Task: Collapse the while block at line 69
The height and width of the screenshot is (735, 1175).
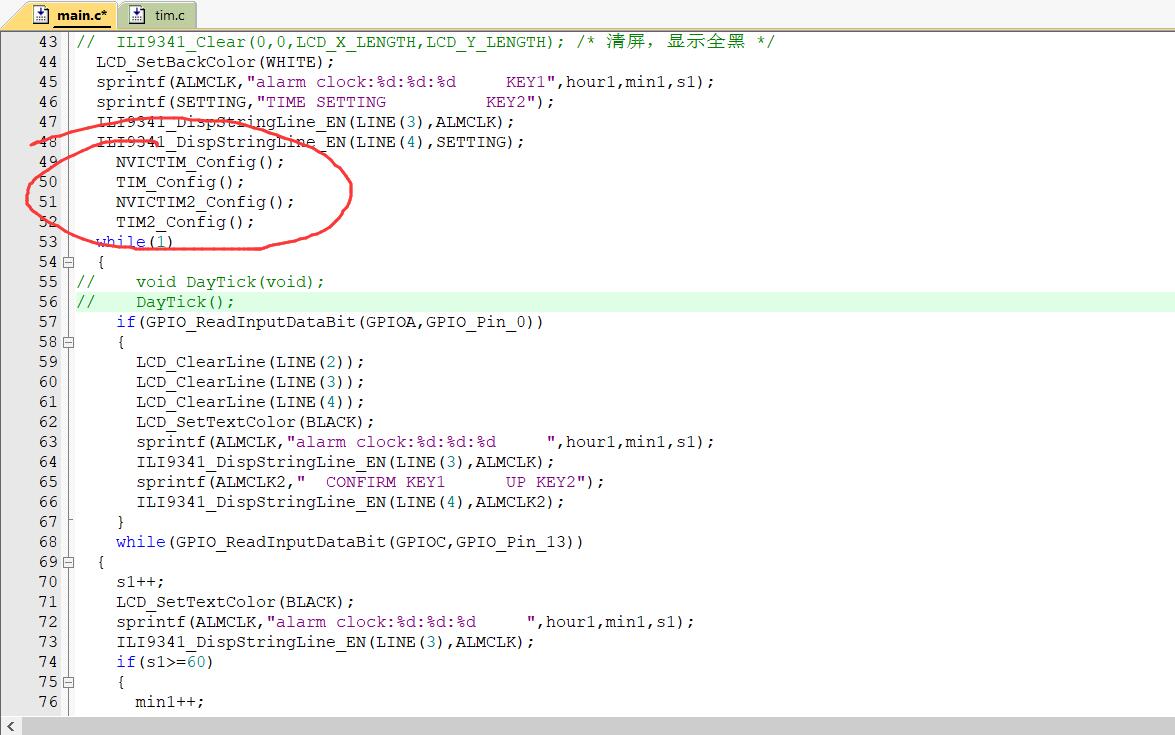Action: click(68, 562)
